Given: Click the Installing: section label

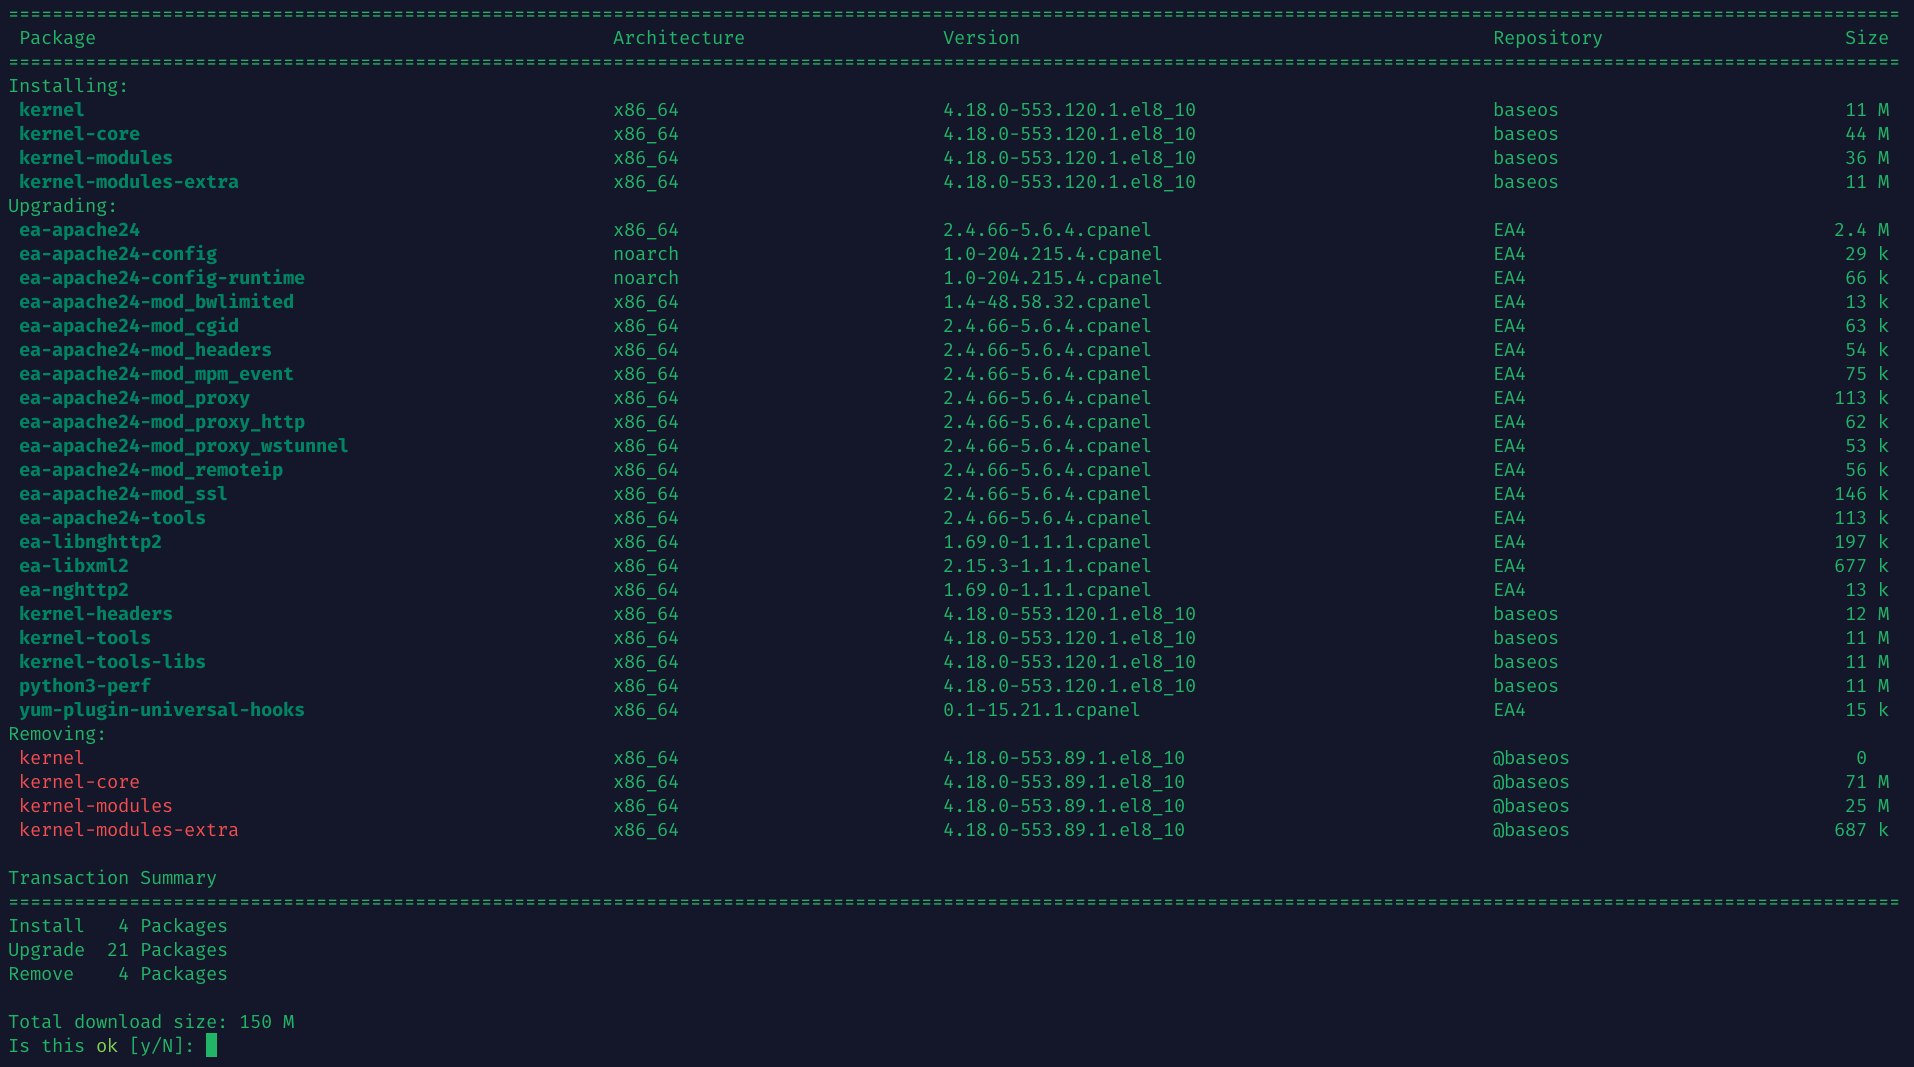Looking at the screenshot, I should (x=68, y=86).
